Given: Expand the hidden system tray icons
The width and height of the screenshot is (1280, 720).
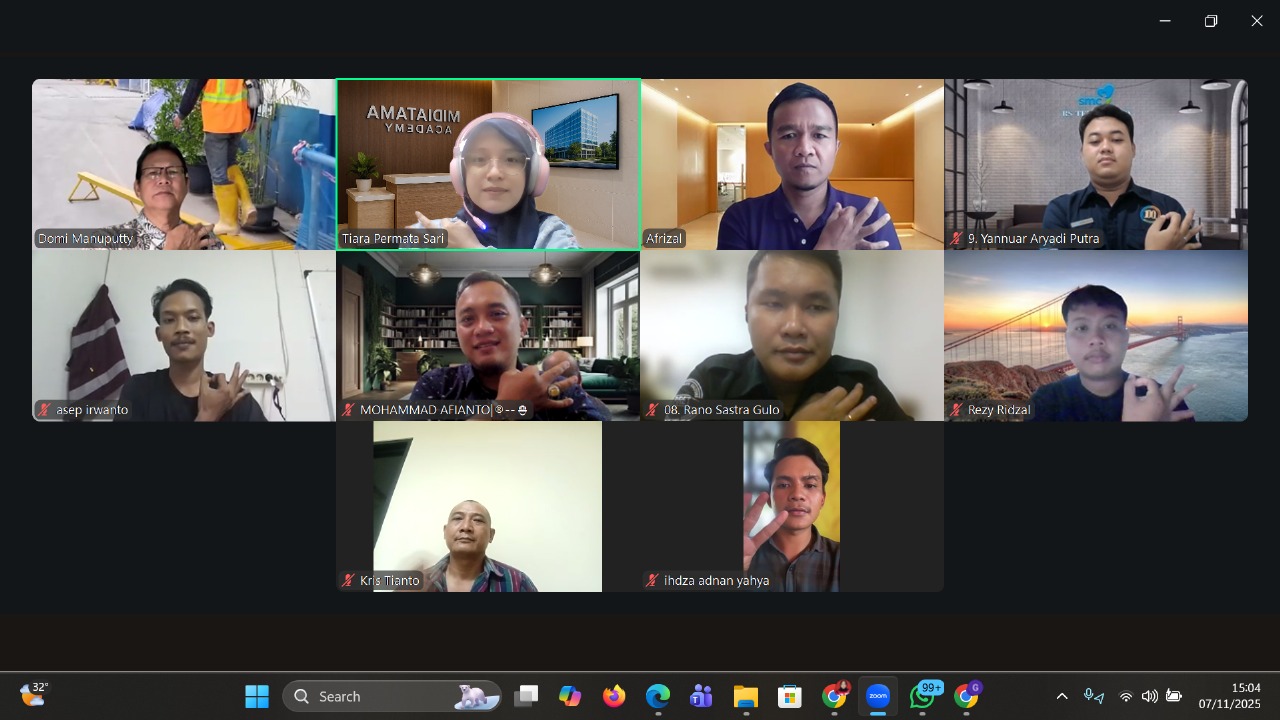Looking at the screenshot, I should (1062, 696).
